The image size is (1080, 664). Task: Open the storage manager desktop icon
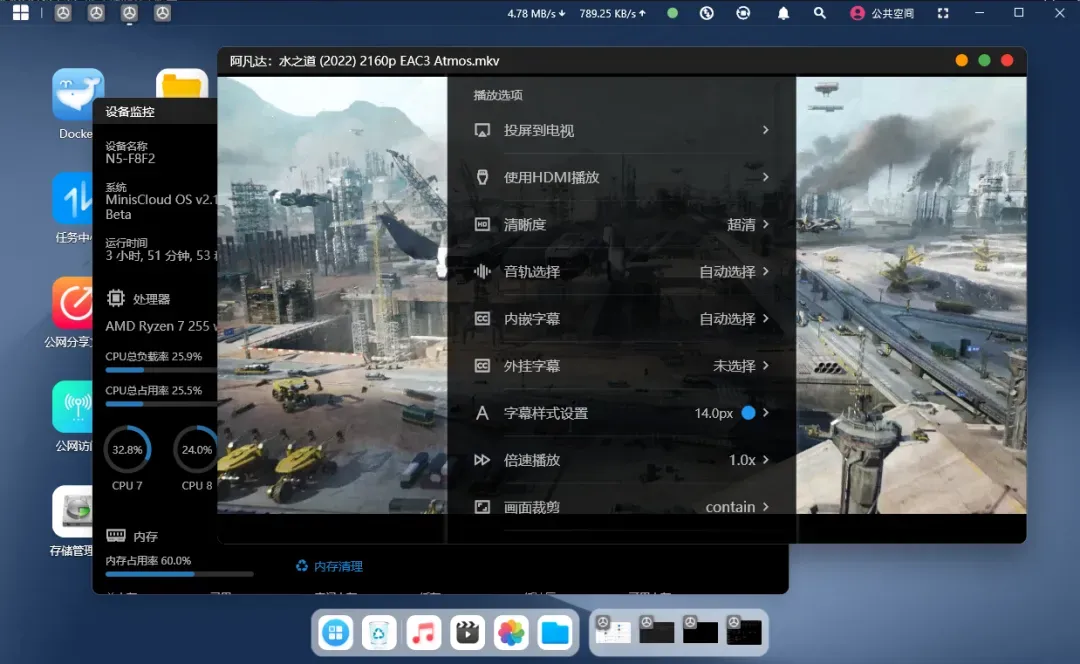(x=74, y=511)
